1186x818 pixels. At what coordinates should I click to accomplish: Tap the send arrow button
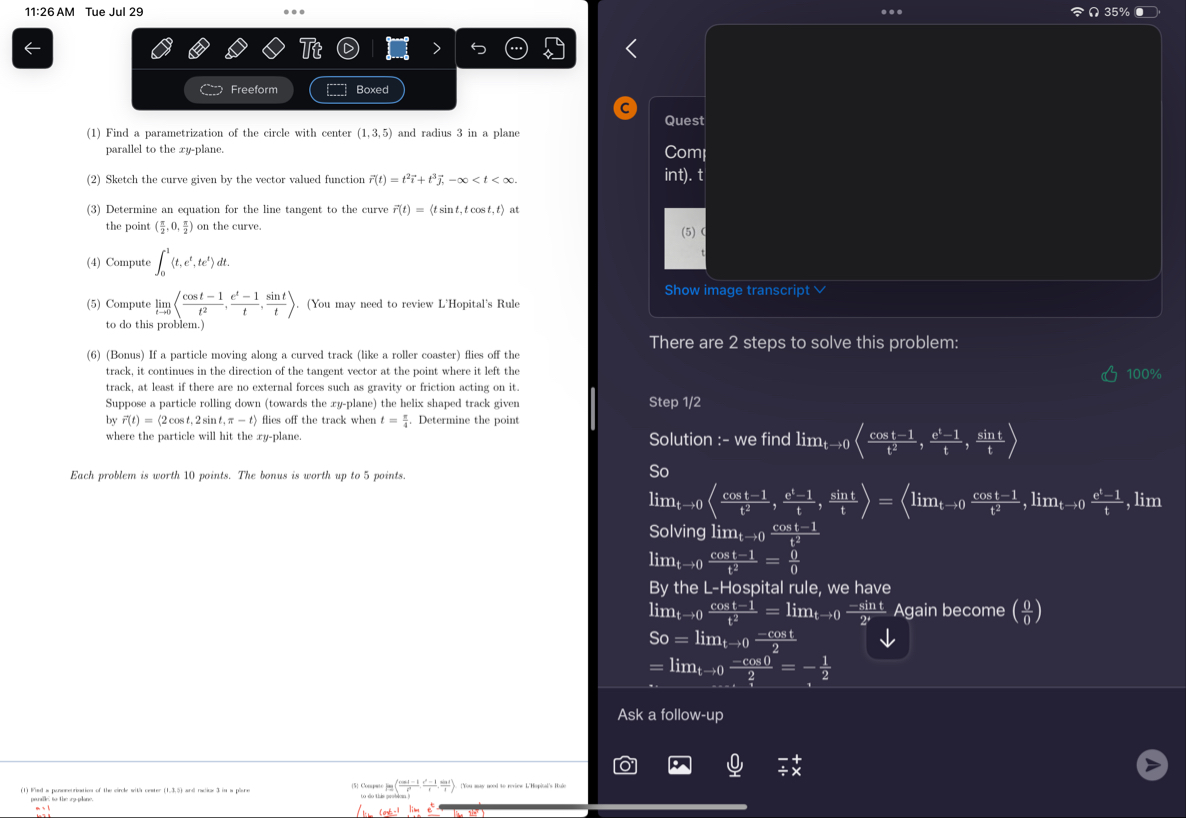1151,764
